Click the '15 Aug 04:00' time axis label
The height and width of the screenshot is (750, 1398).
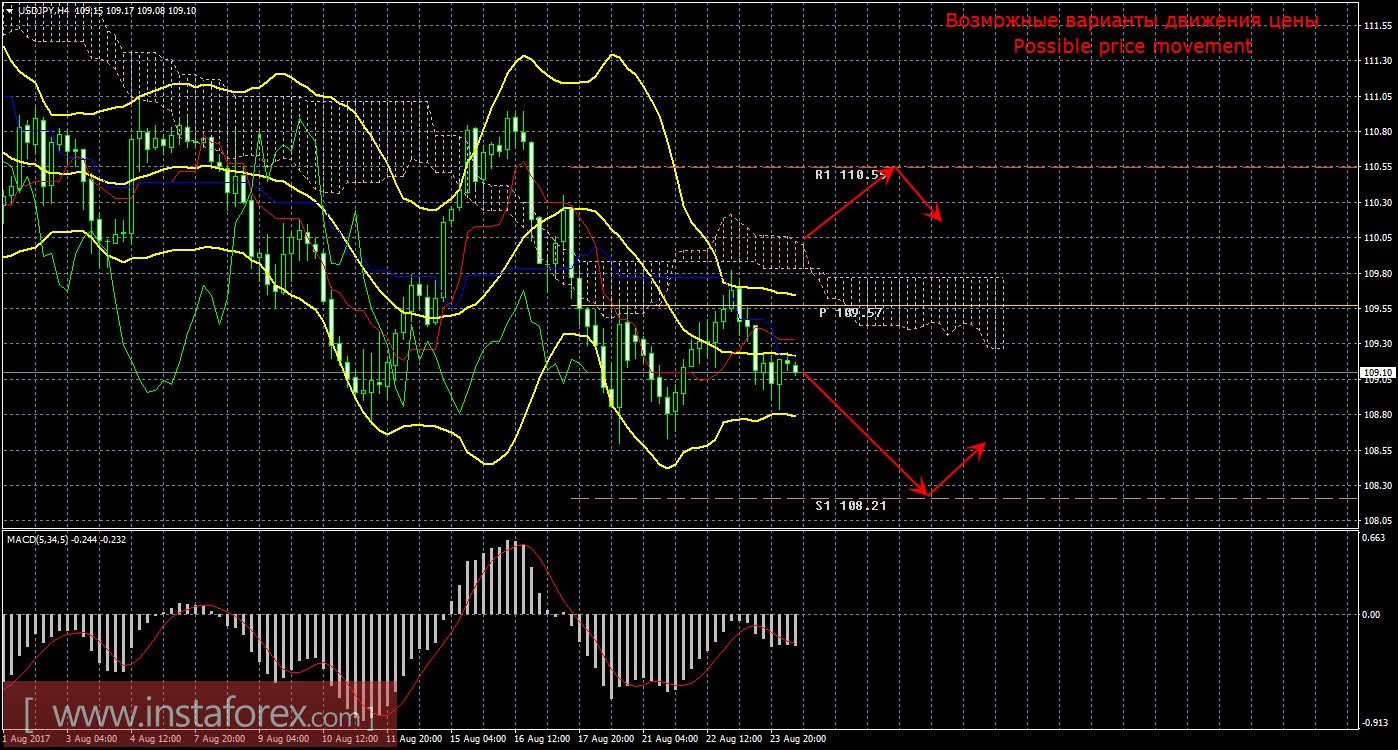point(480,740)
